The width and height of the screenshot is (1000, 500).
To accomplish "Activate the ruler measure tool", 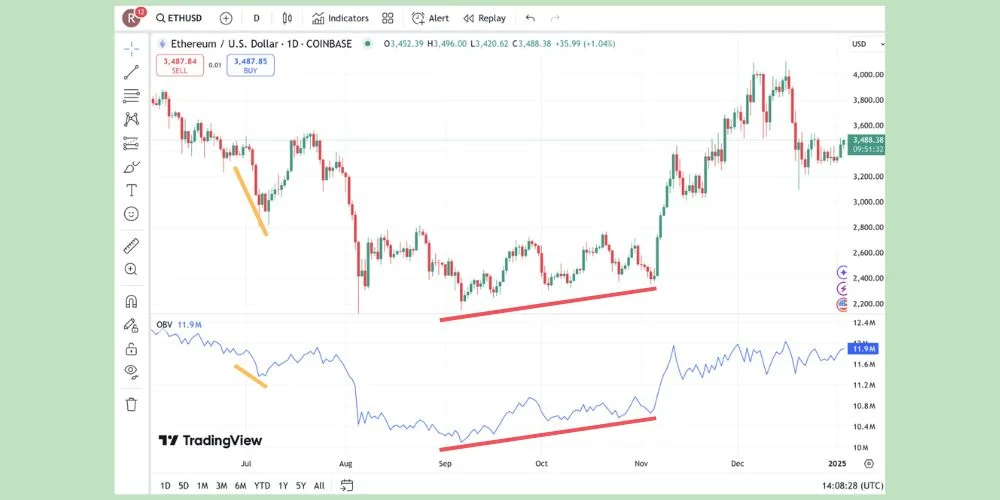I will point(131,246).
